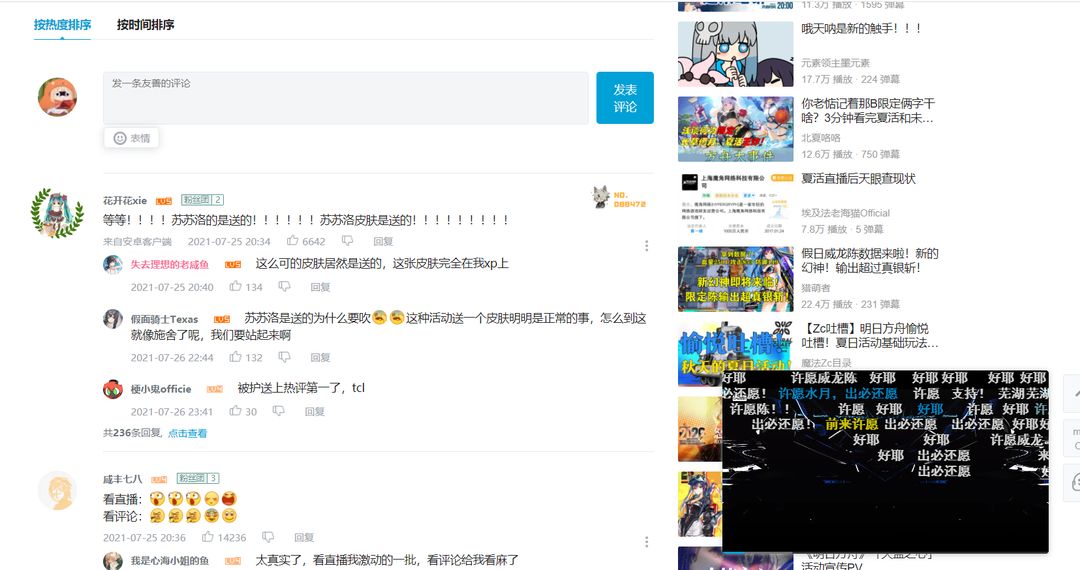Open video title 【Zc吐槽】明日方舟愉悦吐槽
This screenshot has width=1080, height=570.
pos(871,335)
